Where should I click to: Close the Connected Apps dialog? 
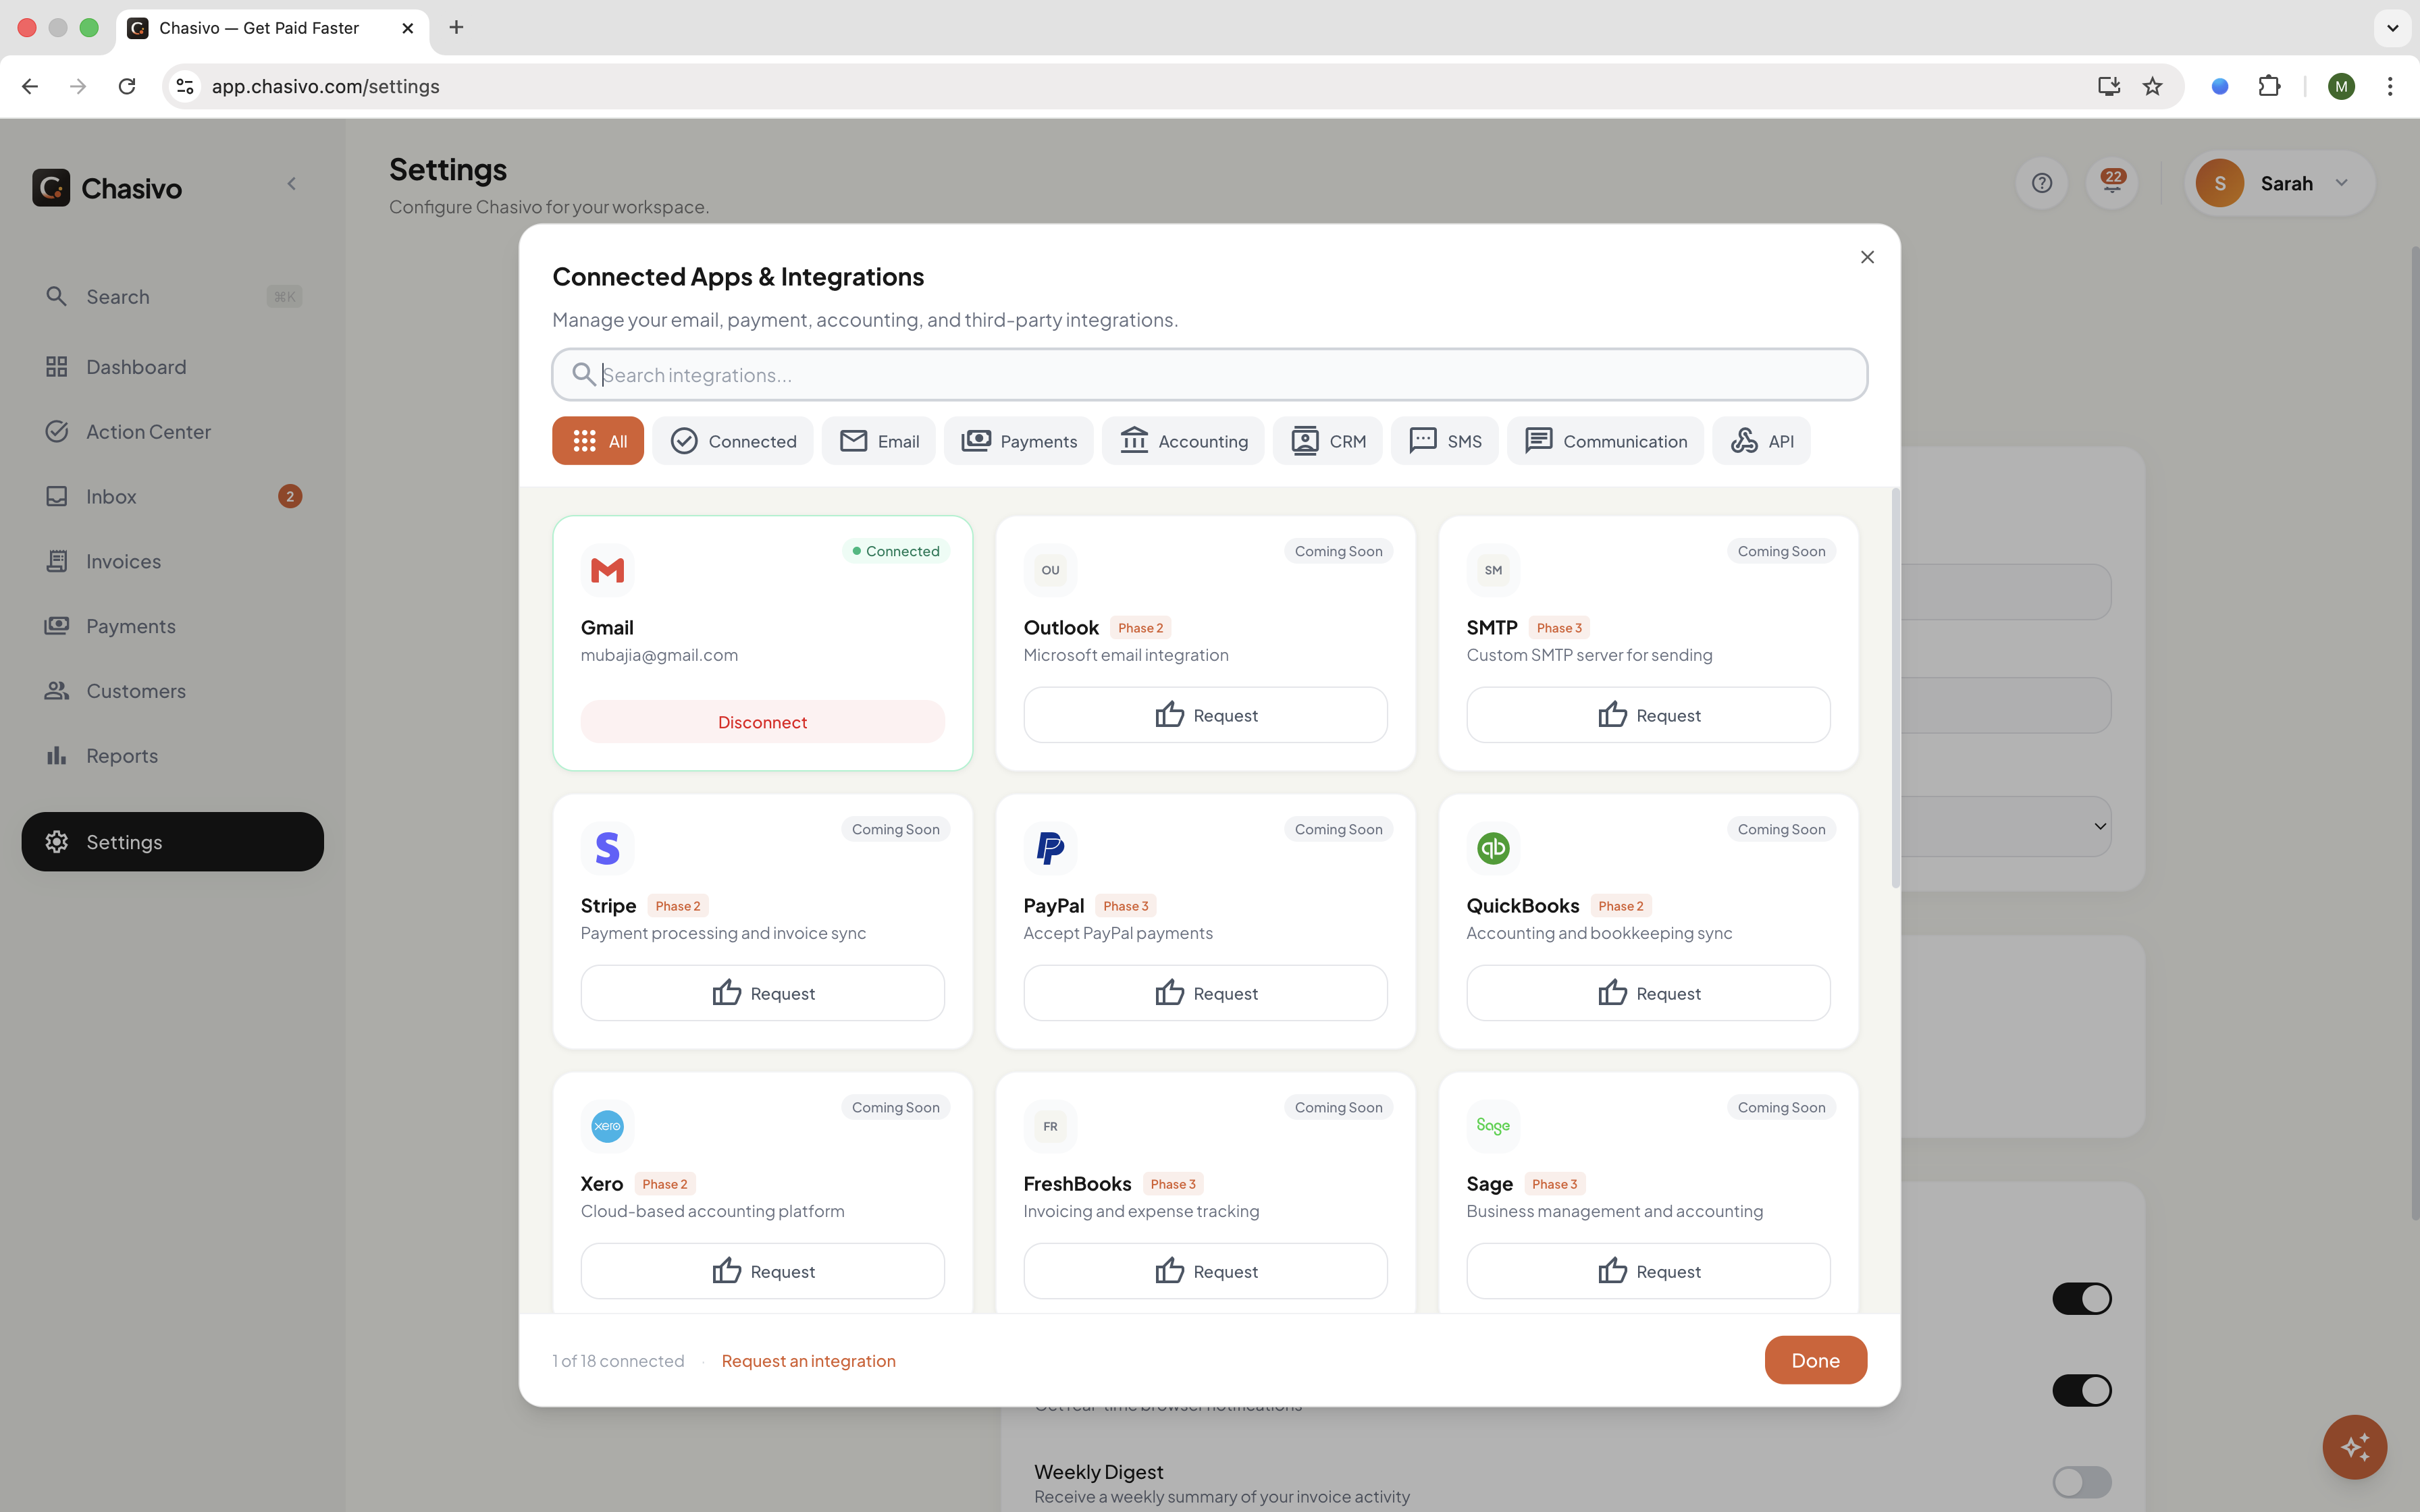[x=1867, y=257]
